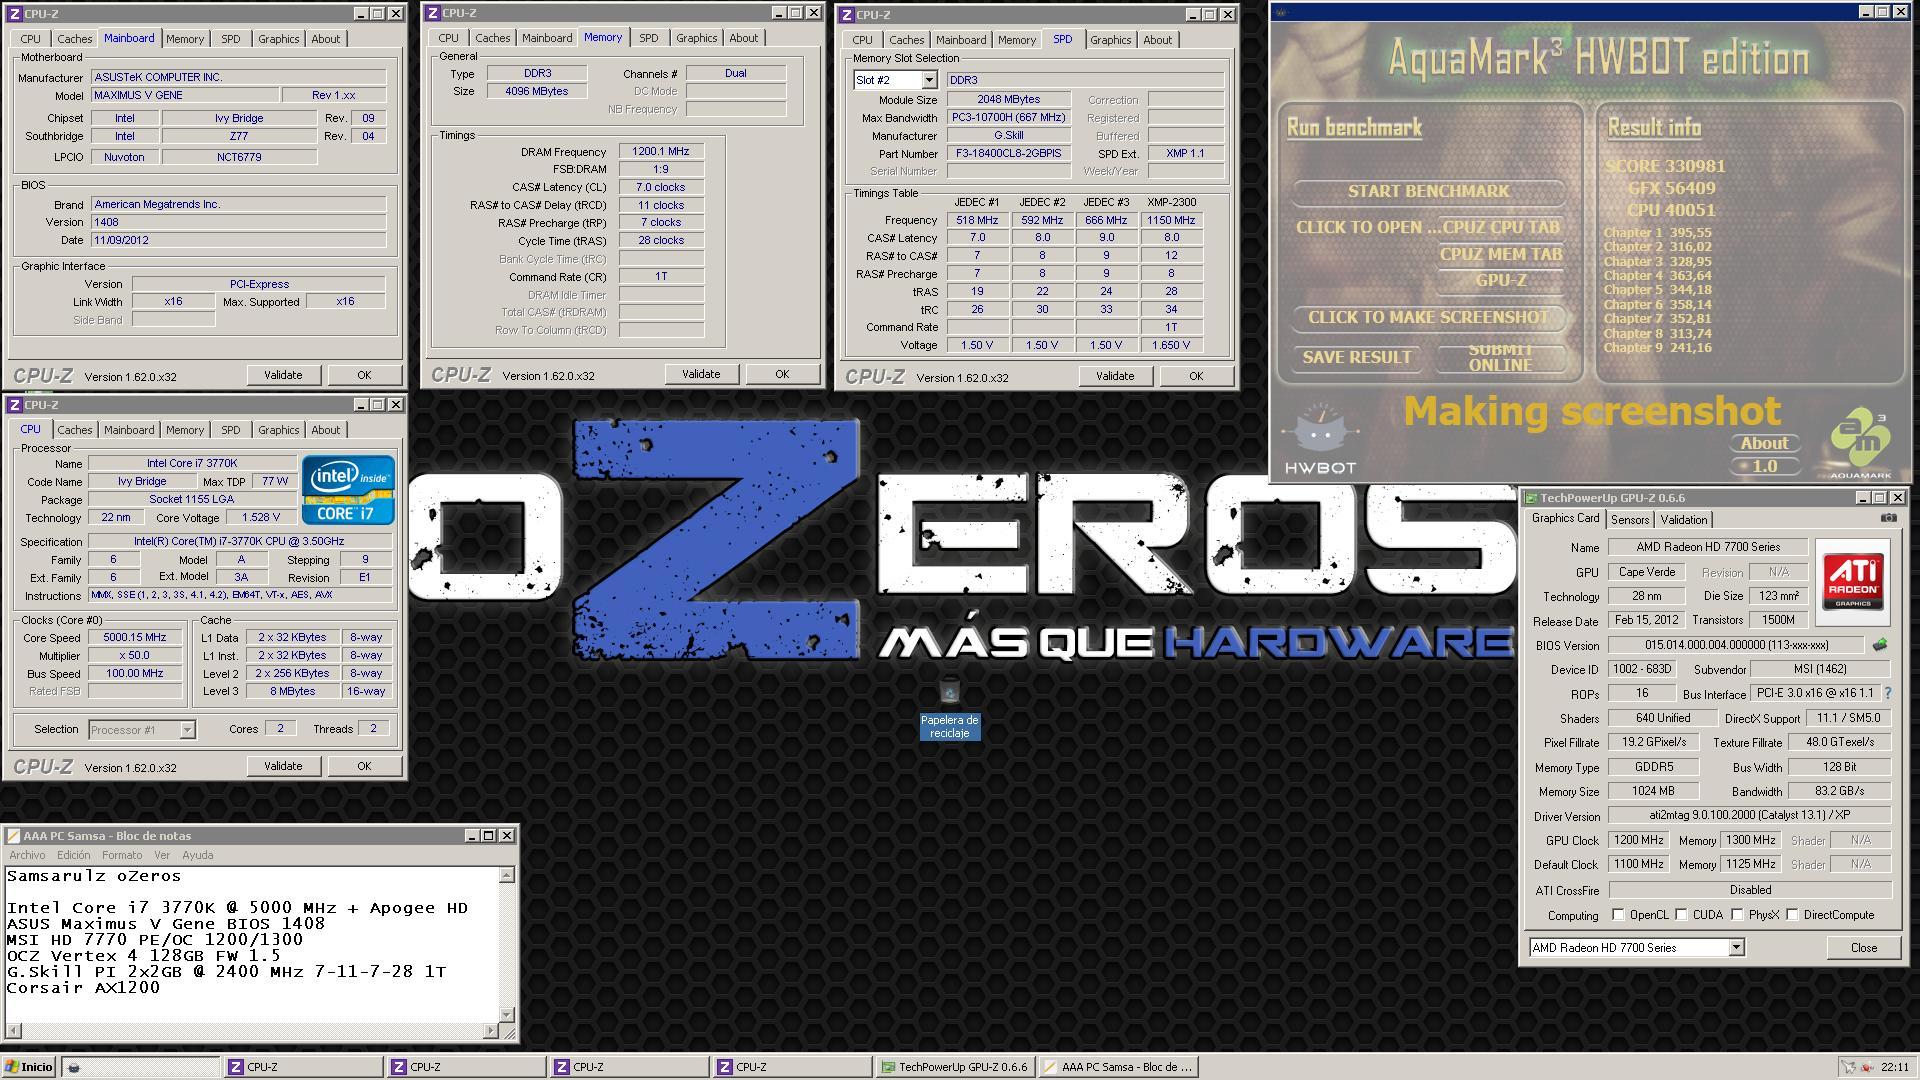
Task: Switch to Caches tab in Mainboard CPU-Z window
Action: pyautogui.click(x=75, y=39)
